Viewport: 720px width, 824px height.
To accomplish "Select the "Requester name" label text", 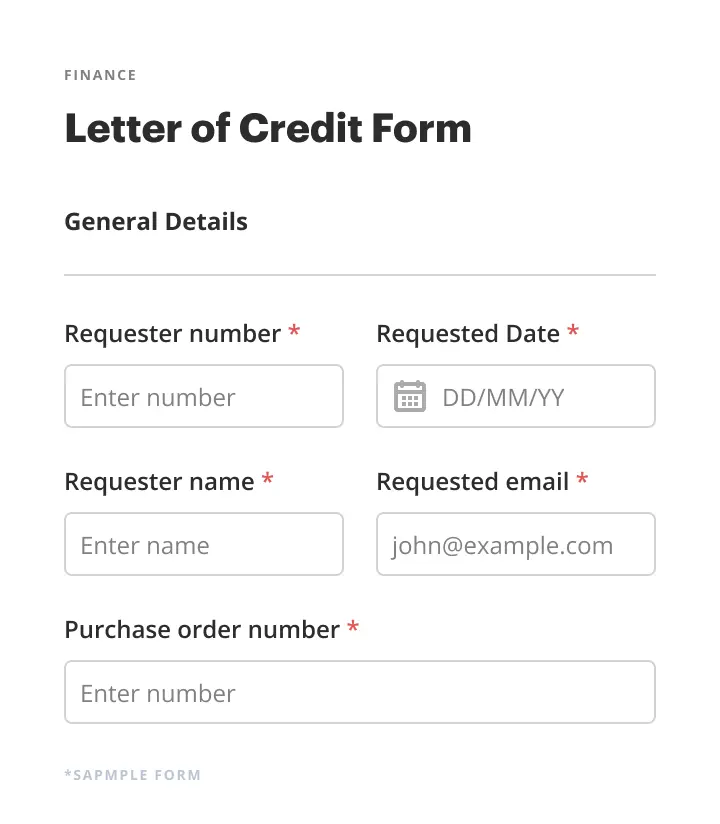I will (x=159, y=482).
